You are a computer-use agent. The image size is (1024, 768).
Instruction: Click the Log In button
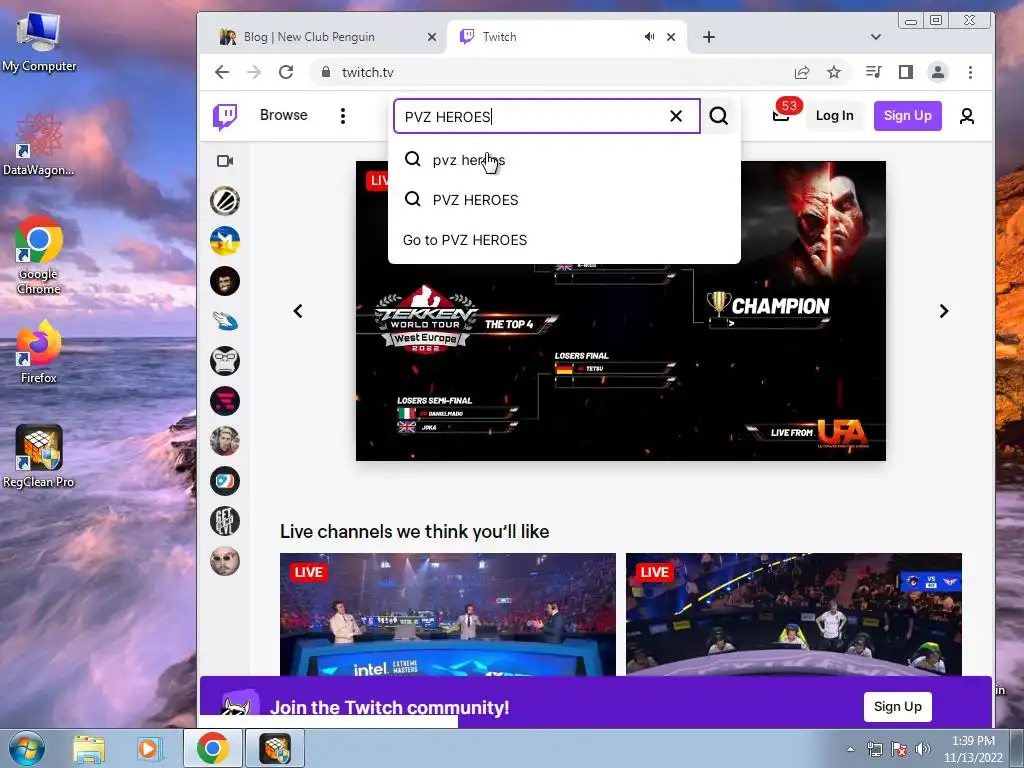click(x=835, y=116)
